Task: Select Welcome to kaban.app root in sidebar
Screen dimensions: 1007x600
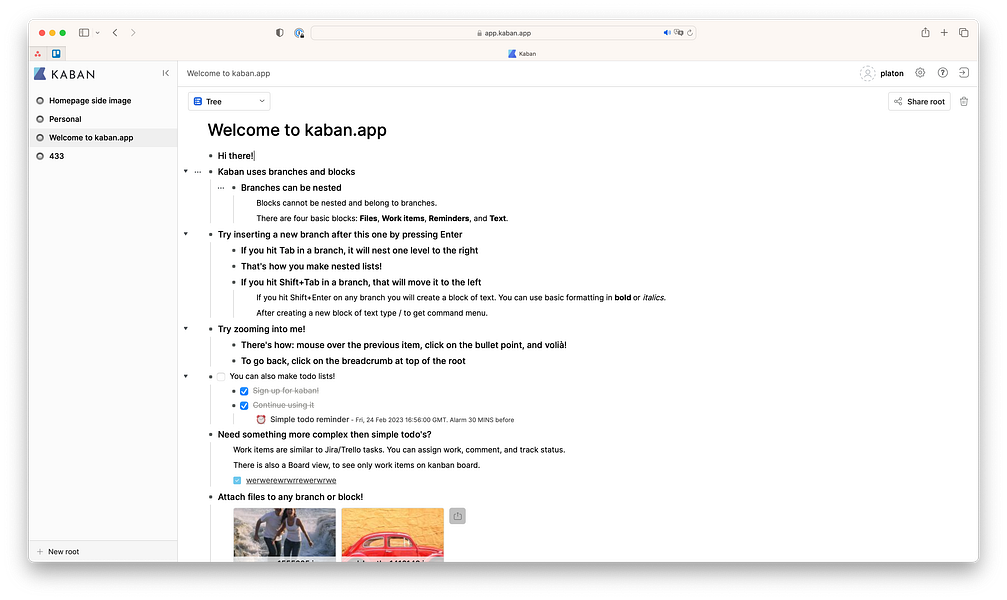Action: (x=103, y=137)
